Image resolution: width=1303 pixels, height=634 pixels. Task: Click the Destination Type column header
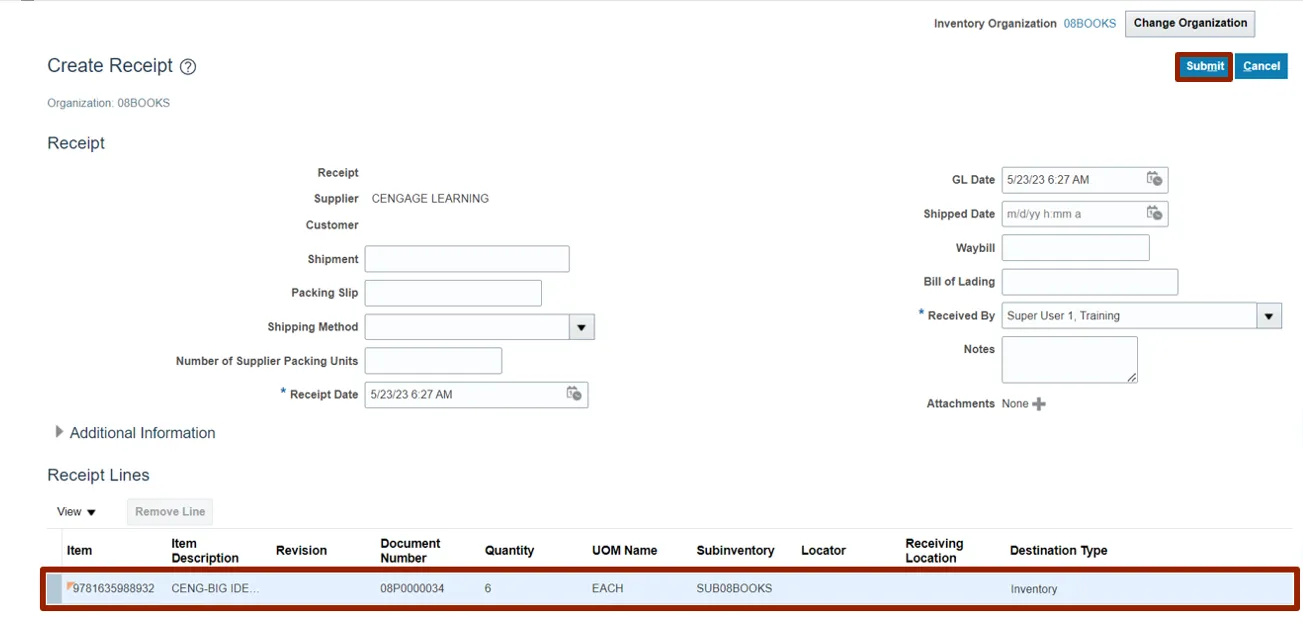click(x=1058, y=551)
